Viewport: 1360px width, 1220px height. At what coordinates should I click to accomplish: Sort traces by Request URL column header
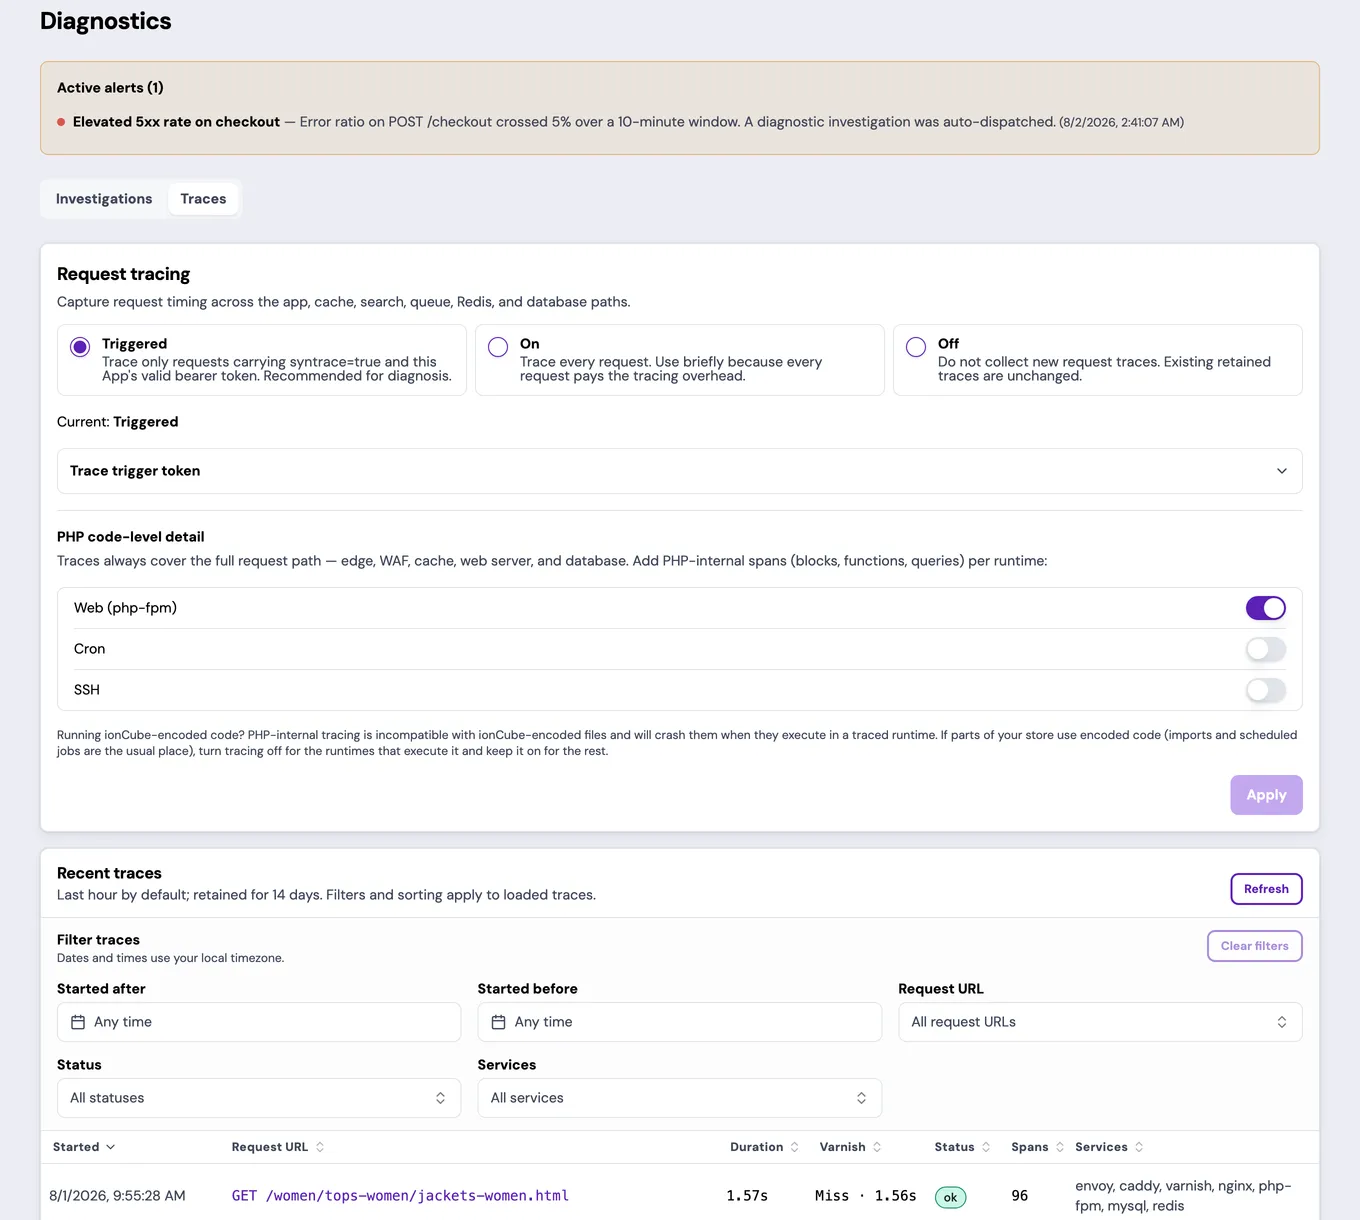click(278, 1147)
